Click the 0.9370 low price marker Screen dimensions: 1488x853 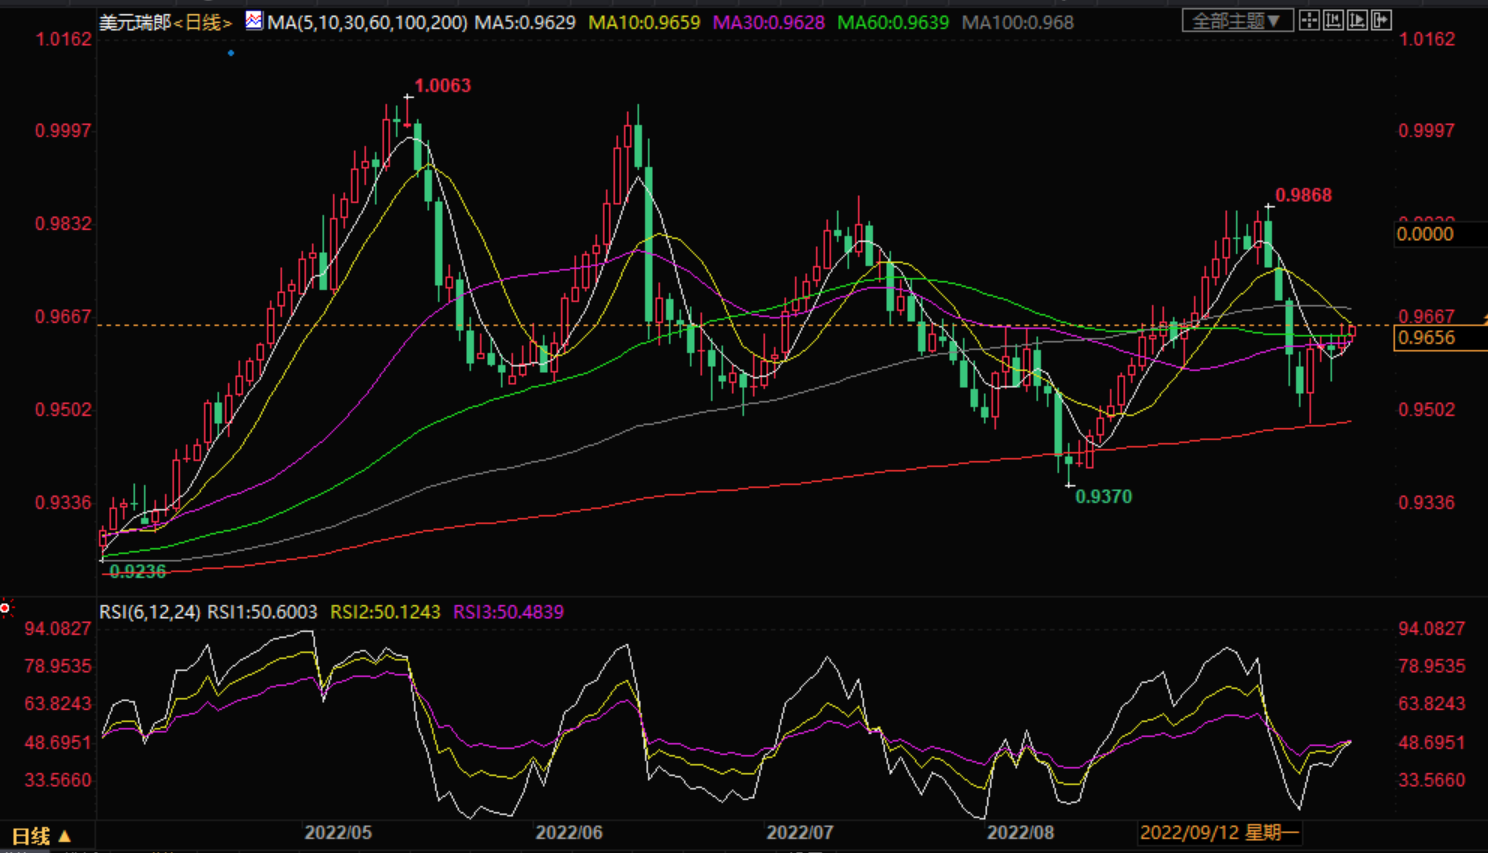1103,496
